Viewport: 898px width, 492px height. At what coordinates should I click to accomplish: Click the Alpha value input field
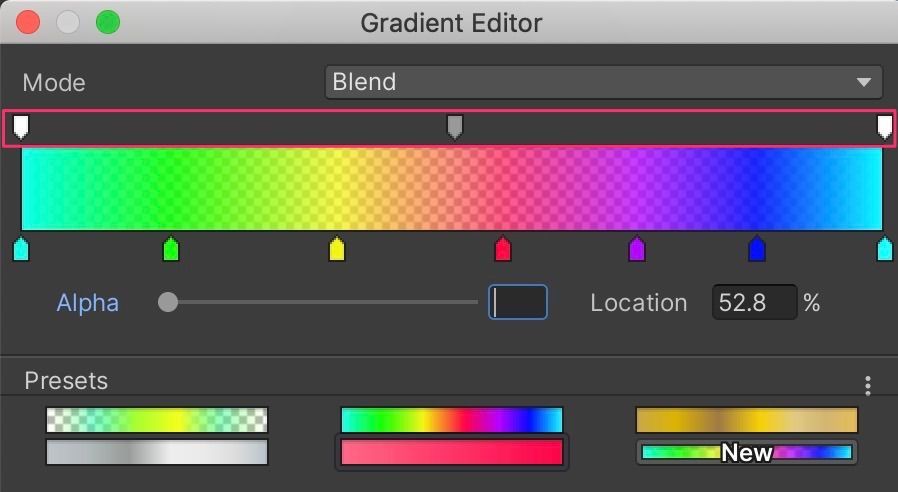(518, 302)
